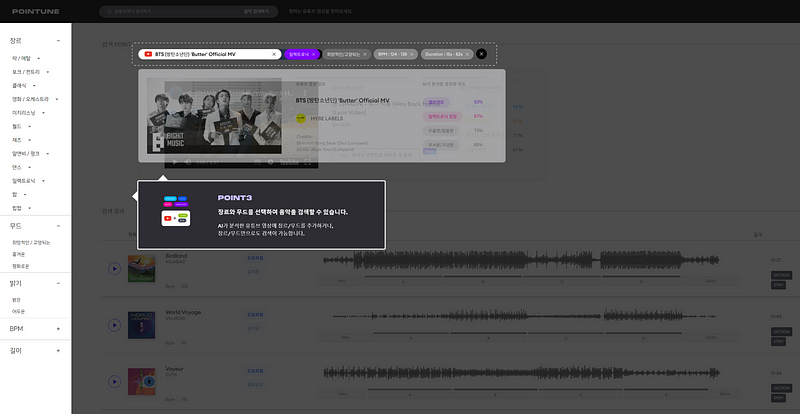Toggle YouTube player fullscreen
Image resolution: width=800 pixels, height=414 pixels.
(x=308, y=162)
